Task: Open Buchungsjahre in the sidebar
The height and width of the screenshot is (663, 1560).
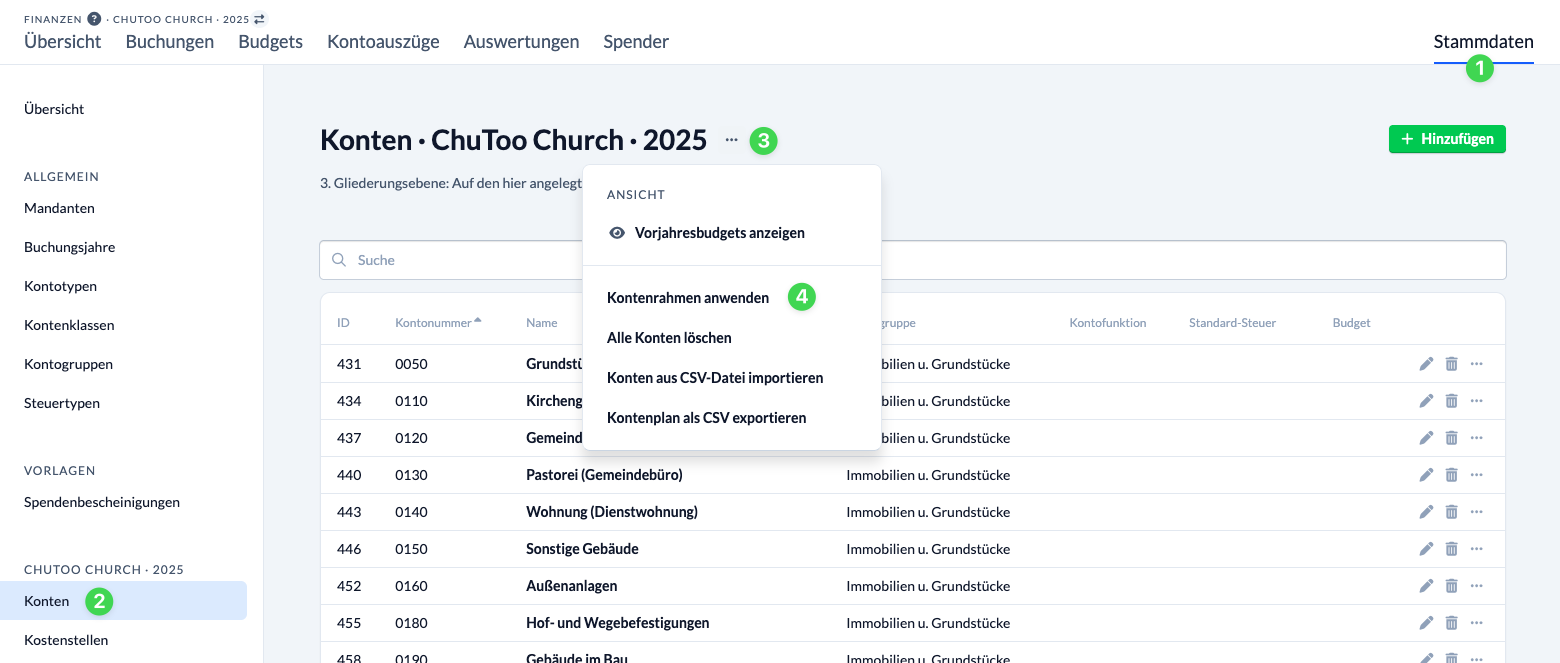Action: click(70, 247)
